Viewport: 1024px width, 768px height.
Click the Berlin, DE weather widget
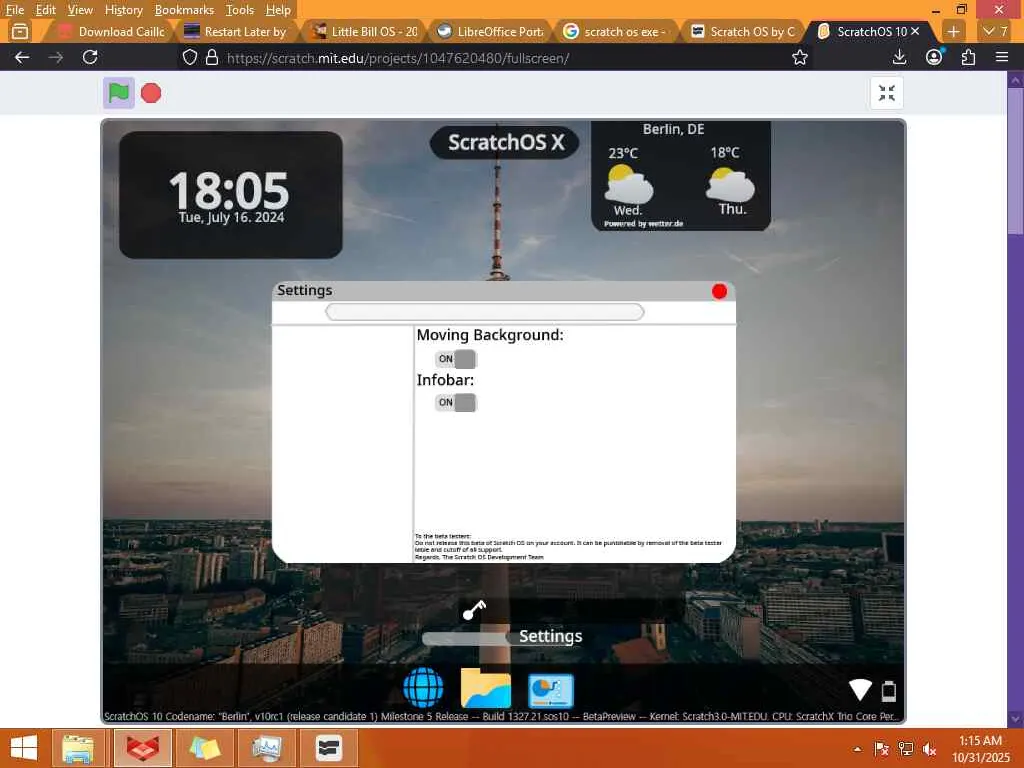(x=680, y=176)
